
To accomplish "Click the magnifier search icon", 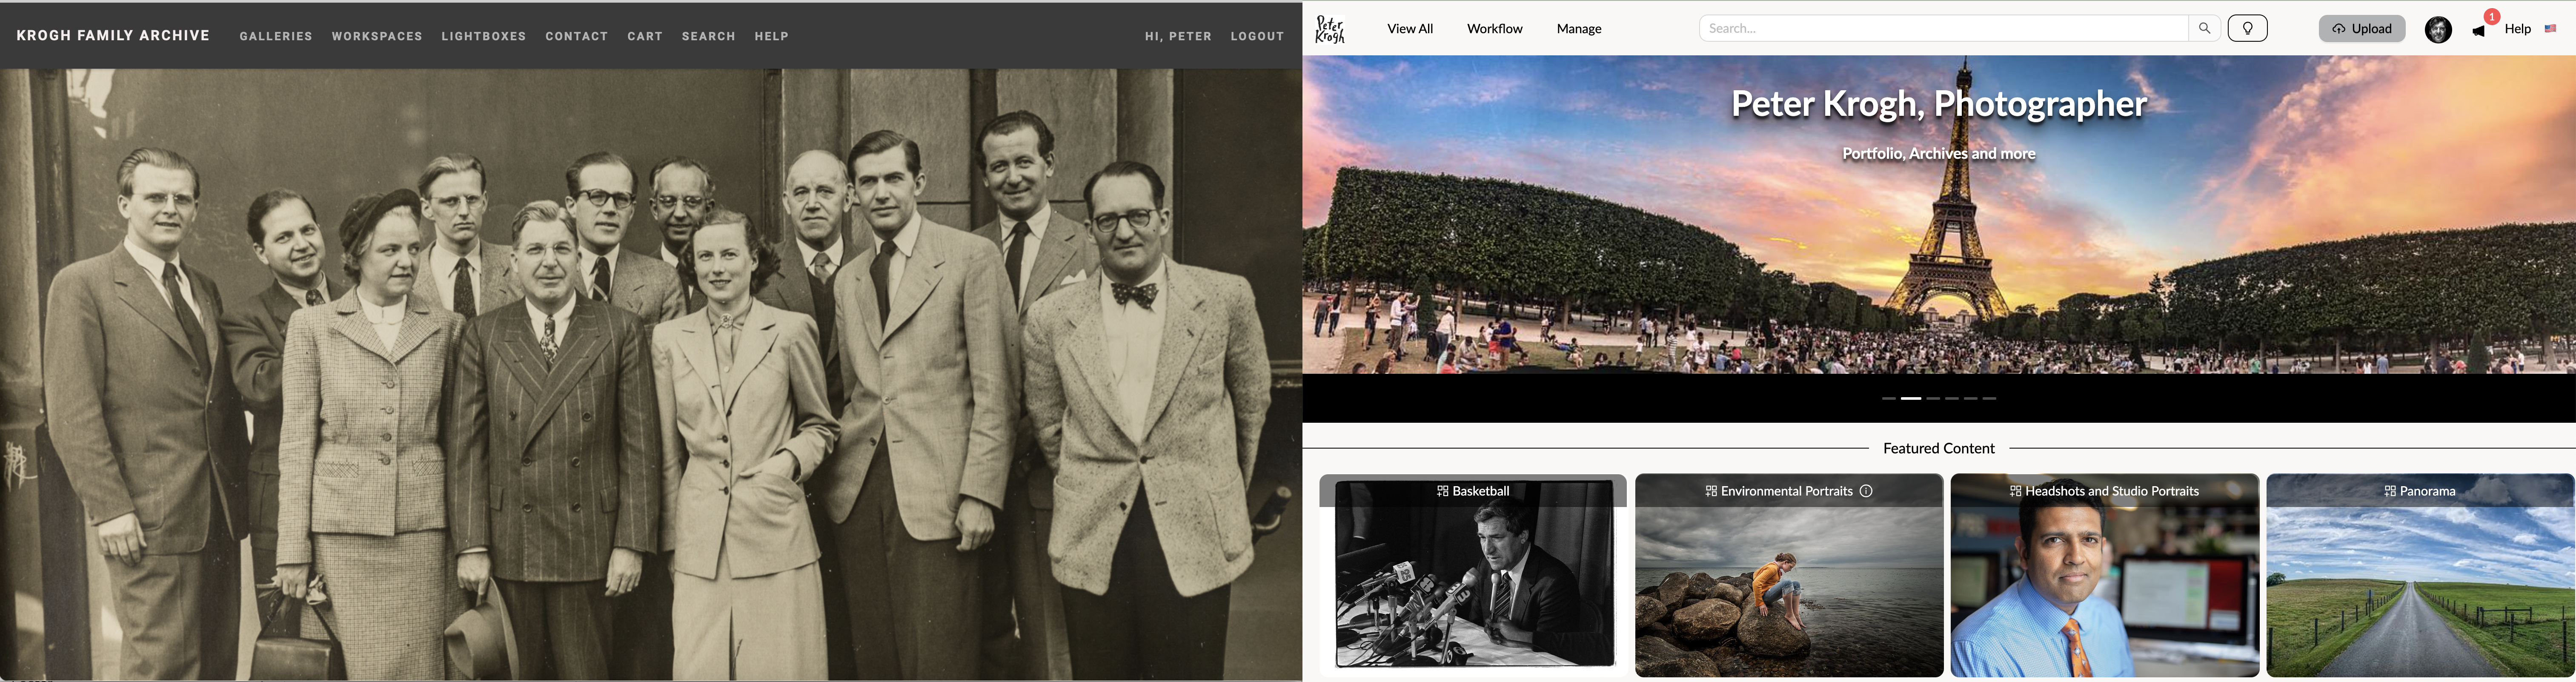I will click(2204, 28).
